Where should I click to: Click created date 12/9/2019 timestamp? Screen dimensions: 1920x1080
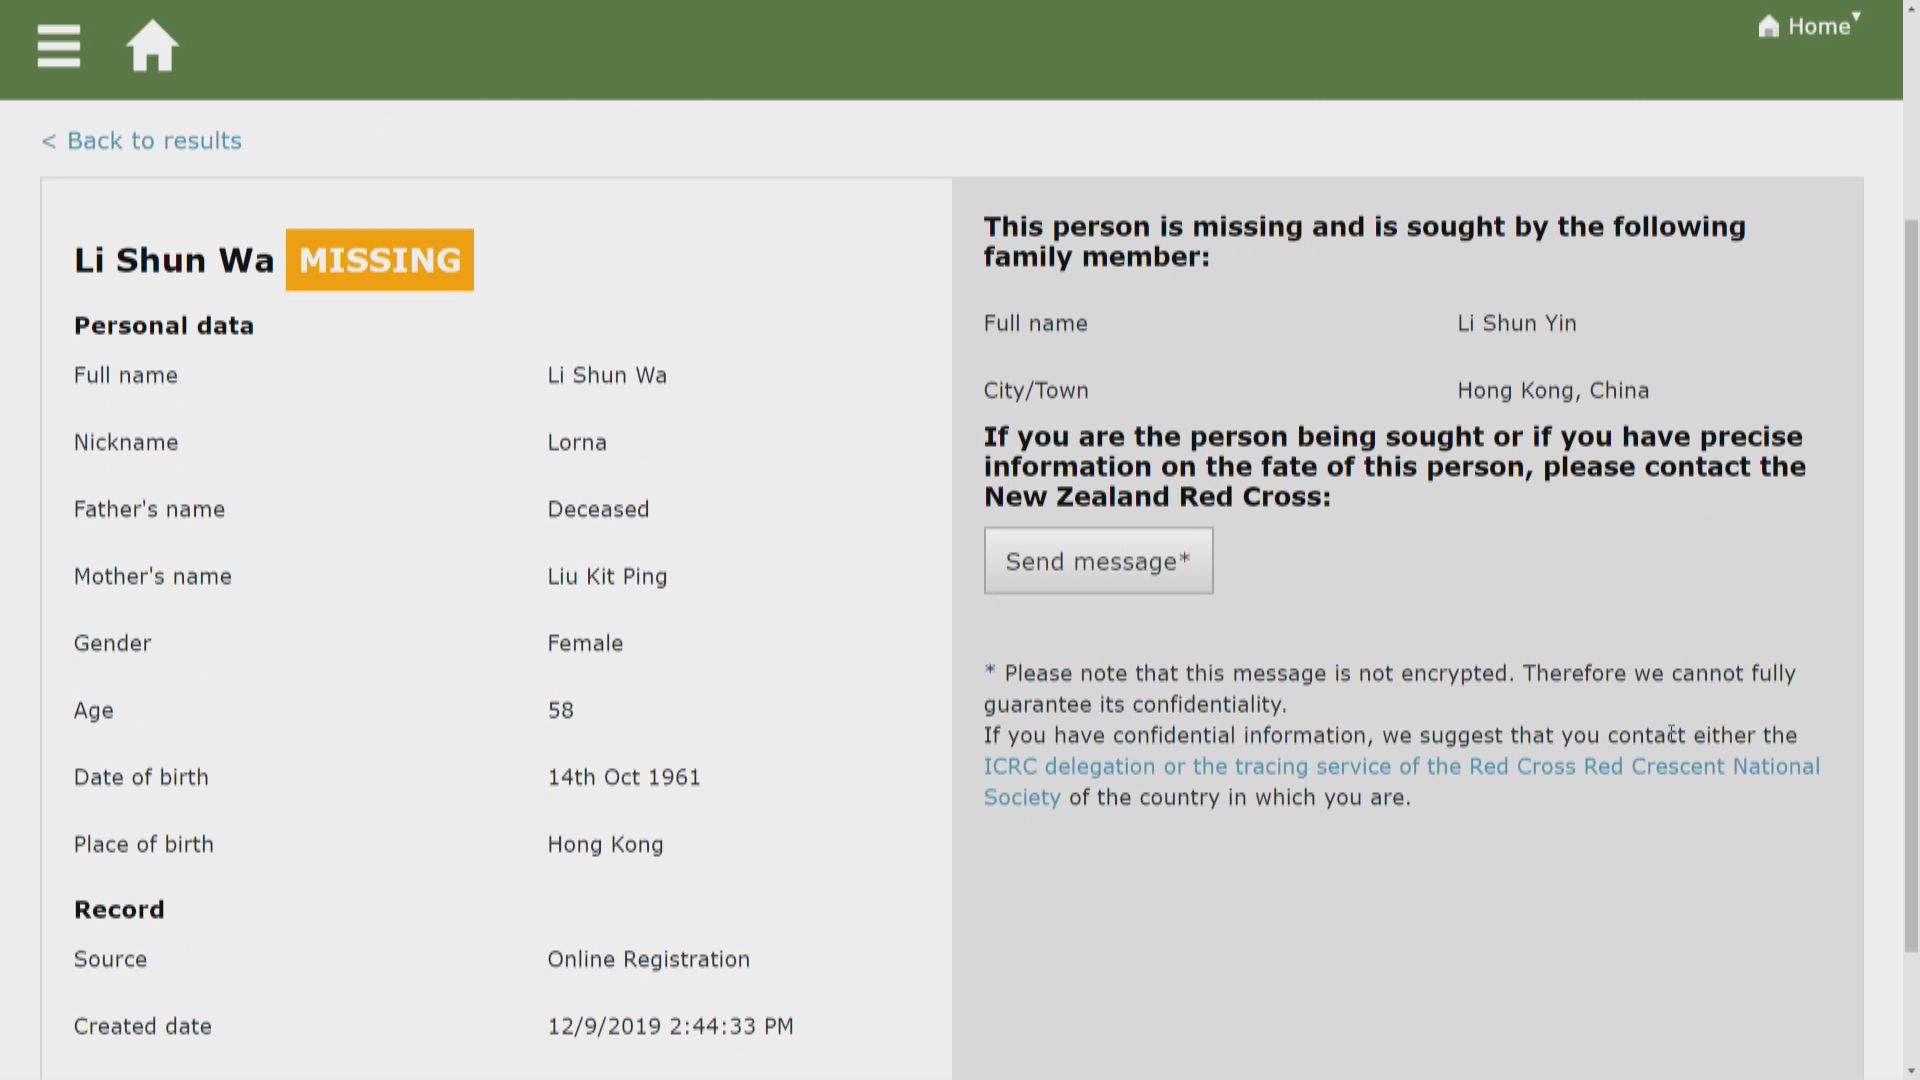(670, 1027)
